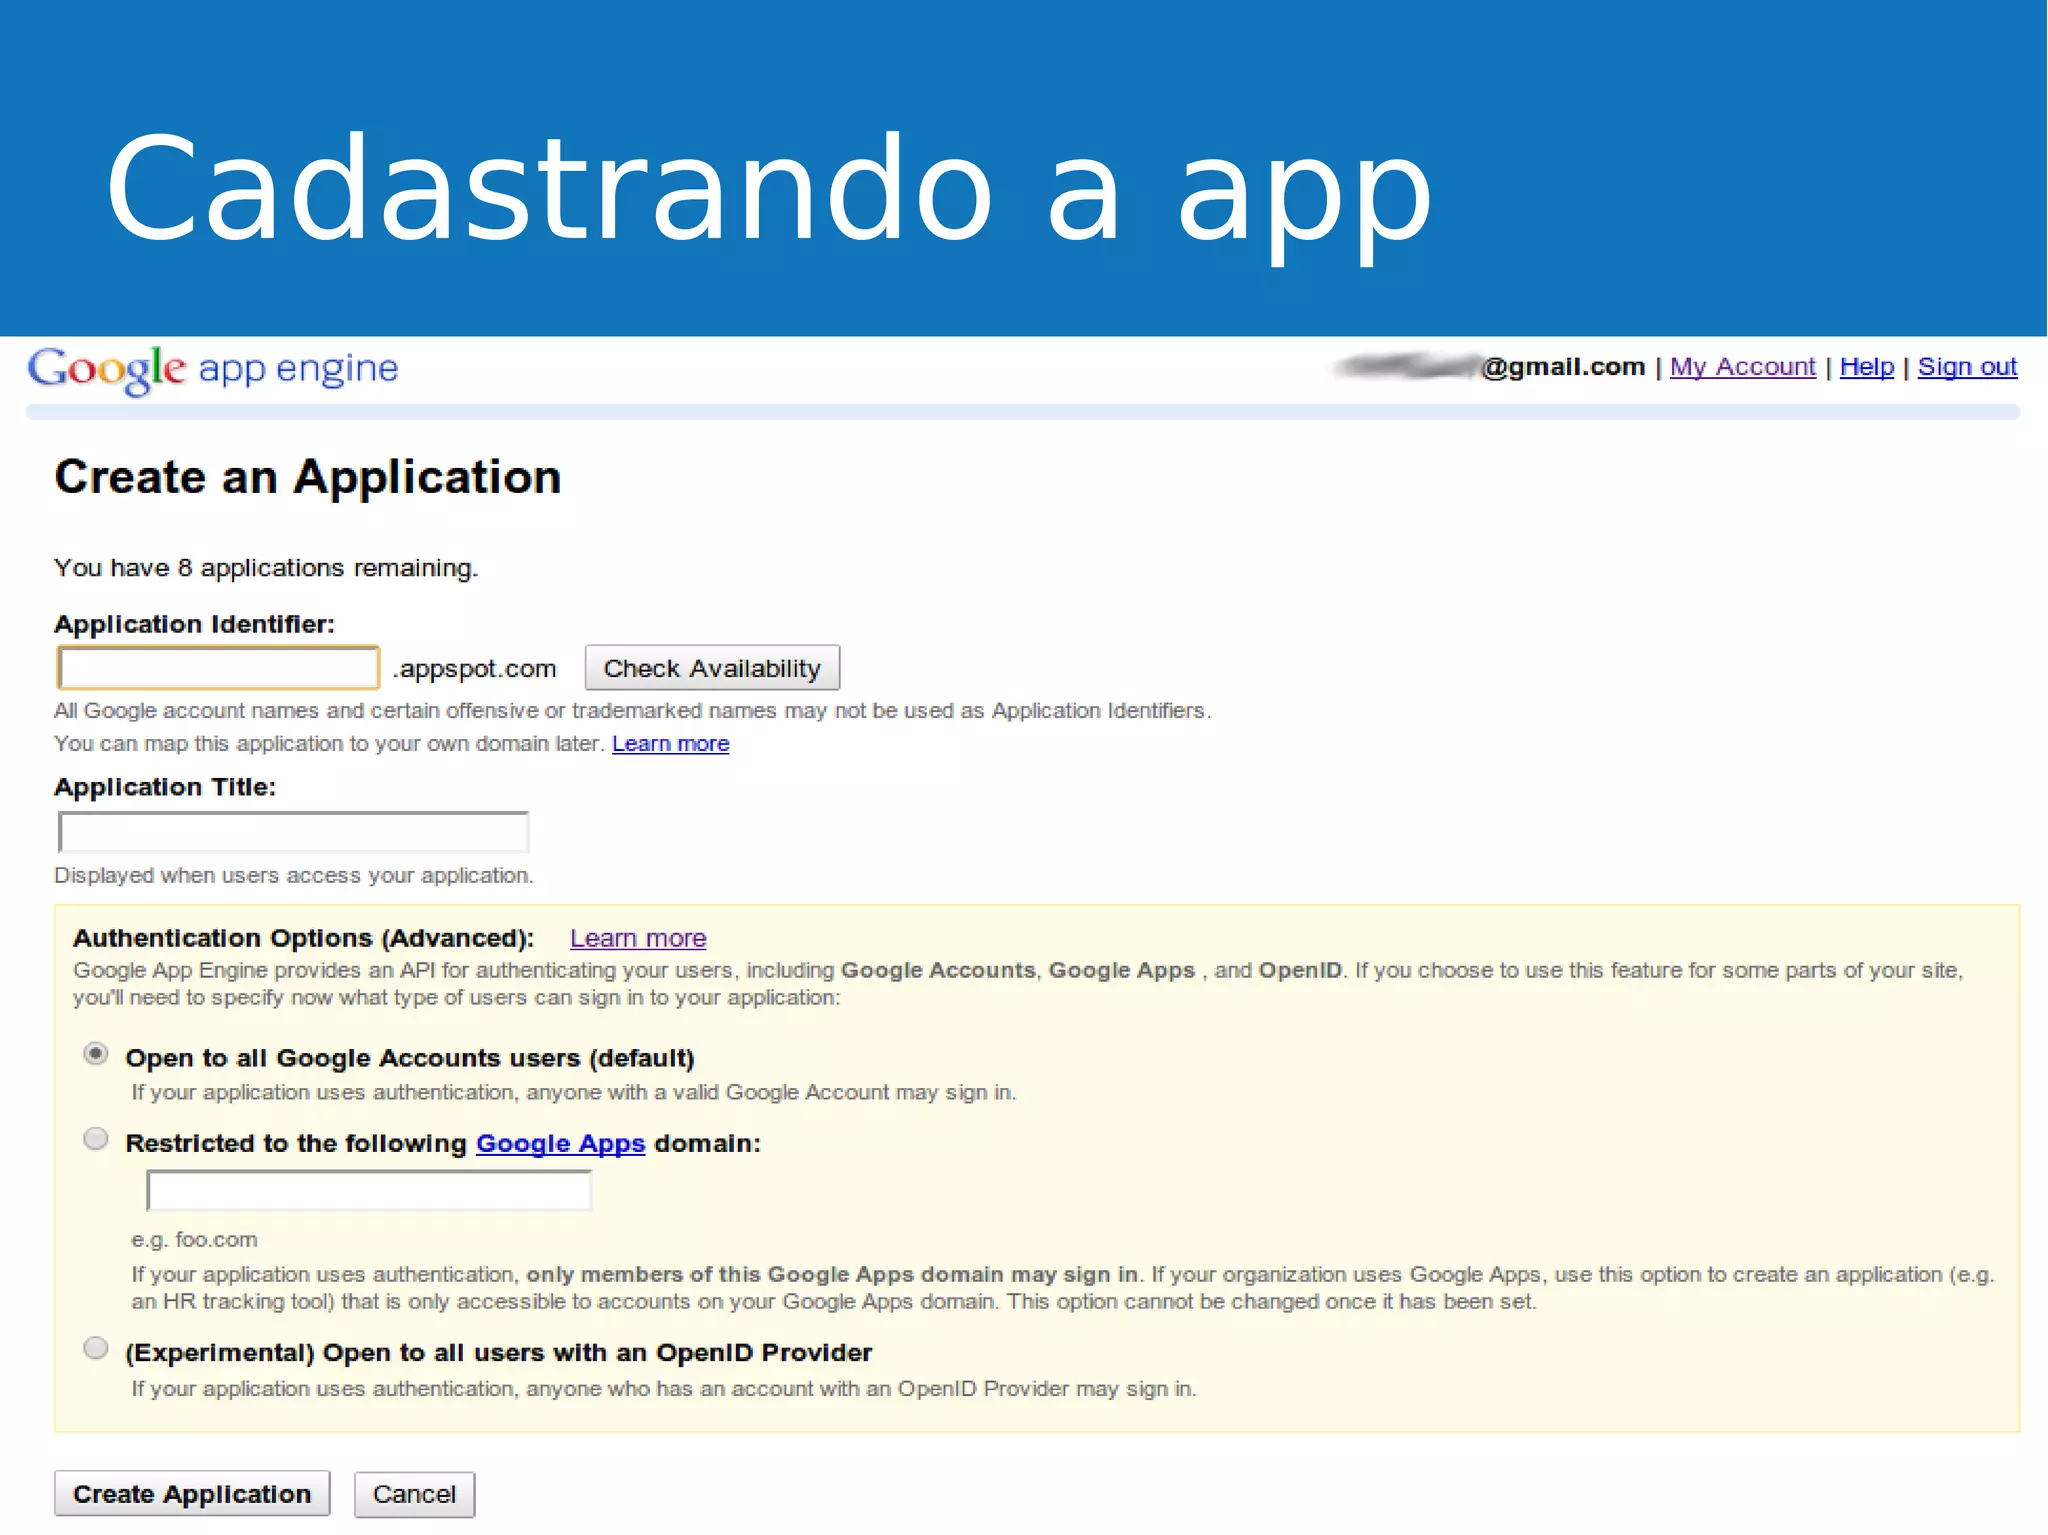Click 'Displayed when users access your application.' text

[x=294, y=876]
